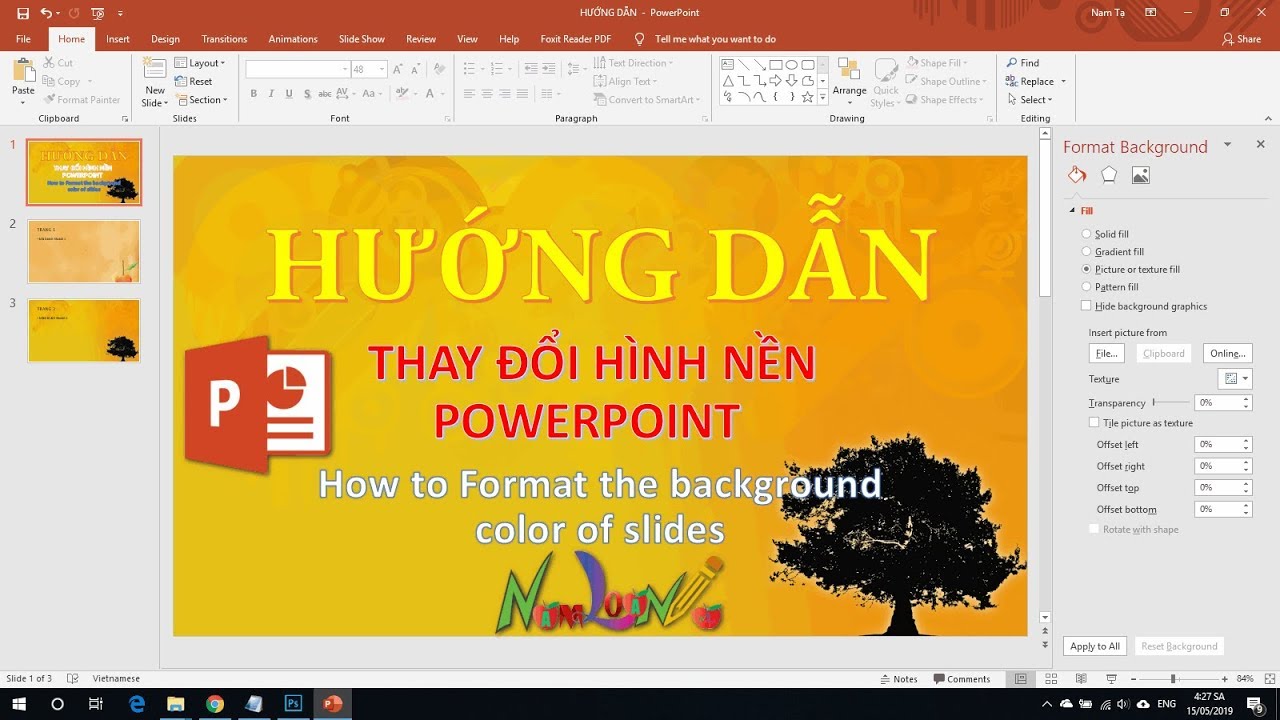1280x720 pixels.
Task: Open the Fill & Line paint bucket tab
Action: pyautogui.click(x=1077, y=175)
